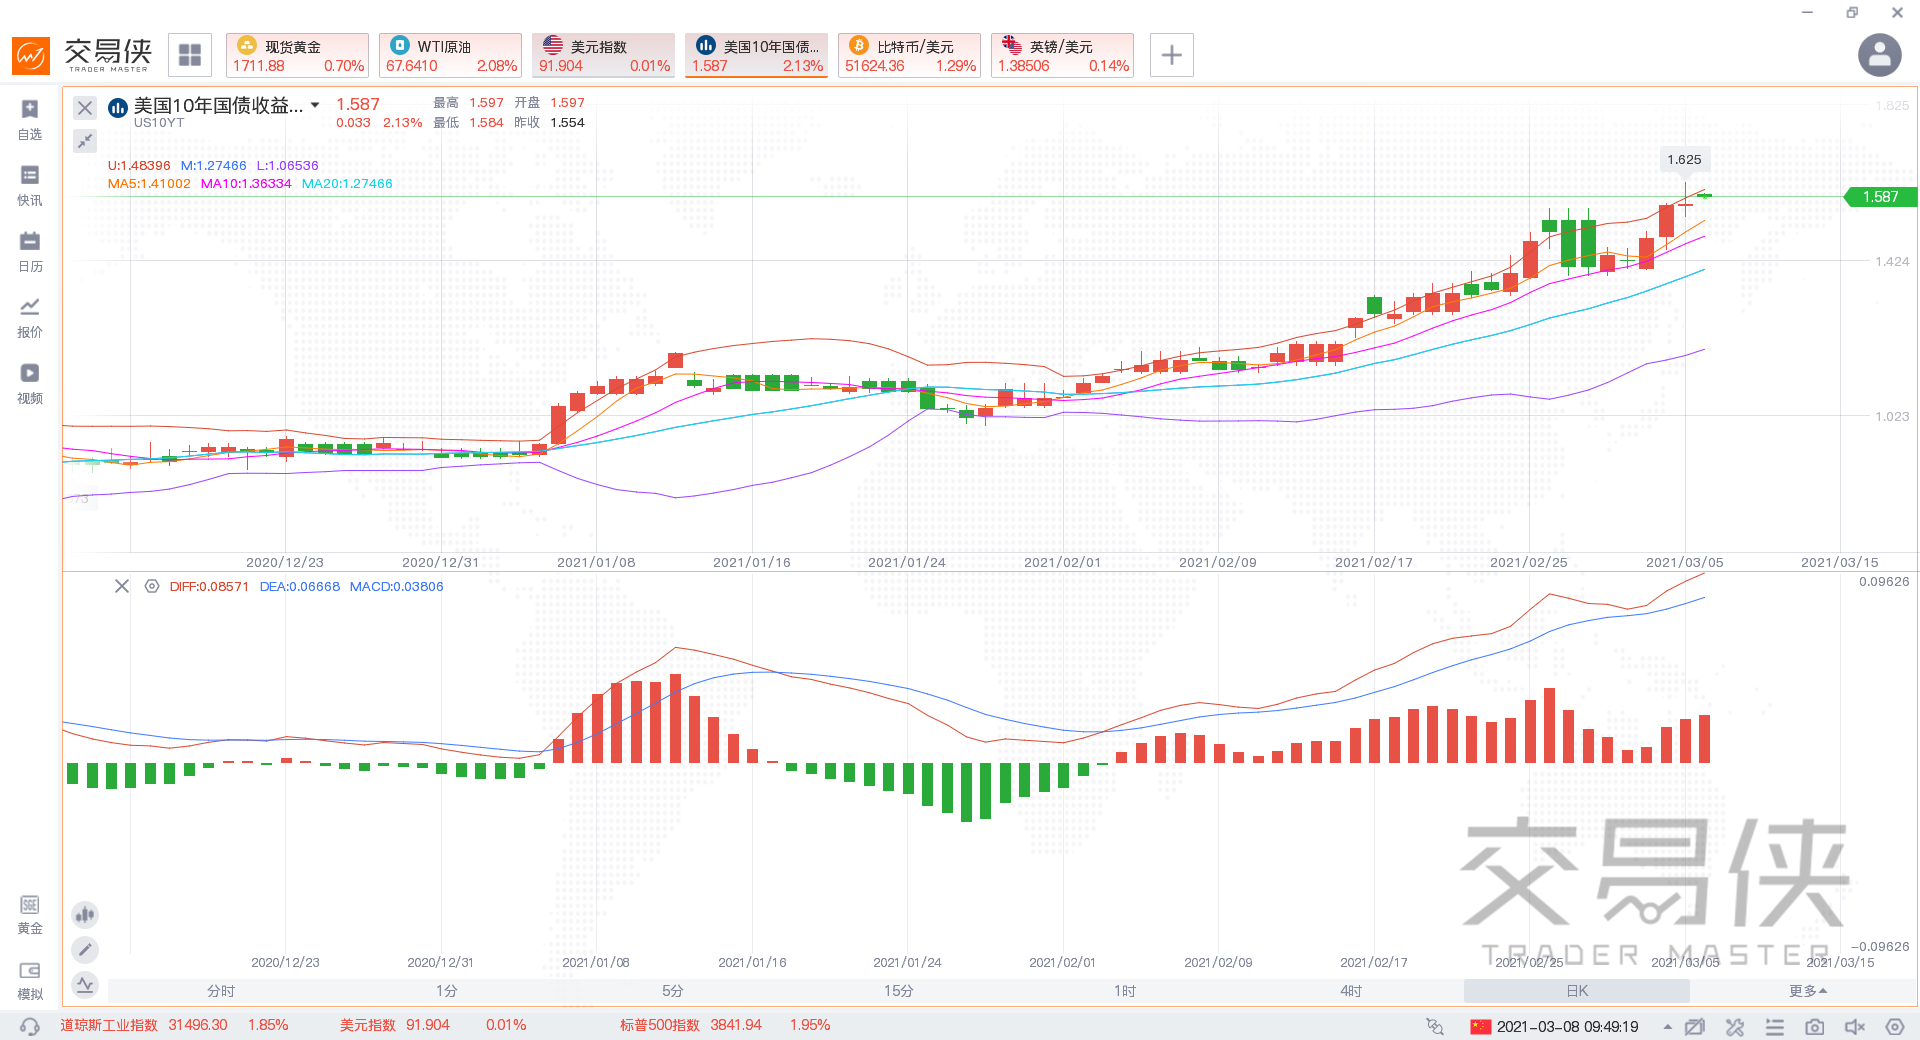Open MACD indicator settings gear

152,586
